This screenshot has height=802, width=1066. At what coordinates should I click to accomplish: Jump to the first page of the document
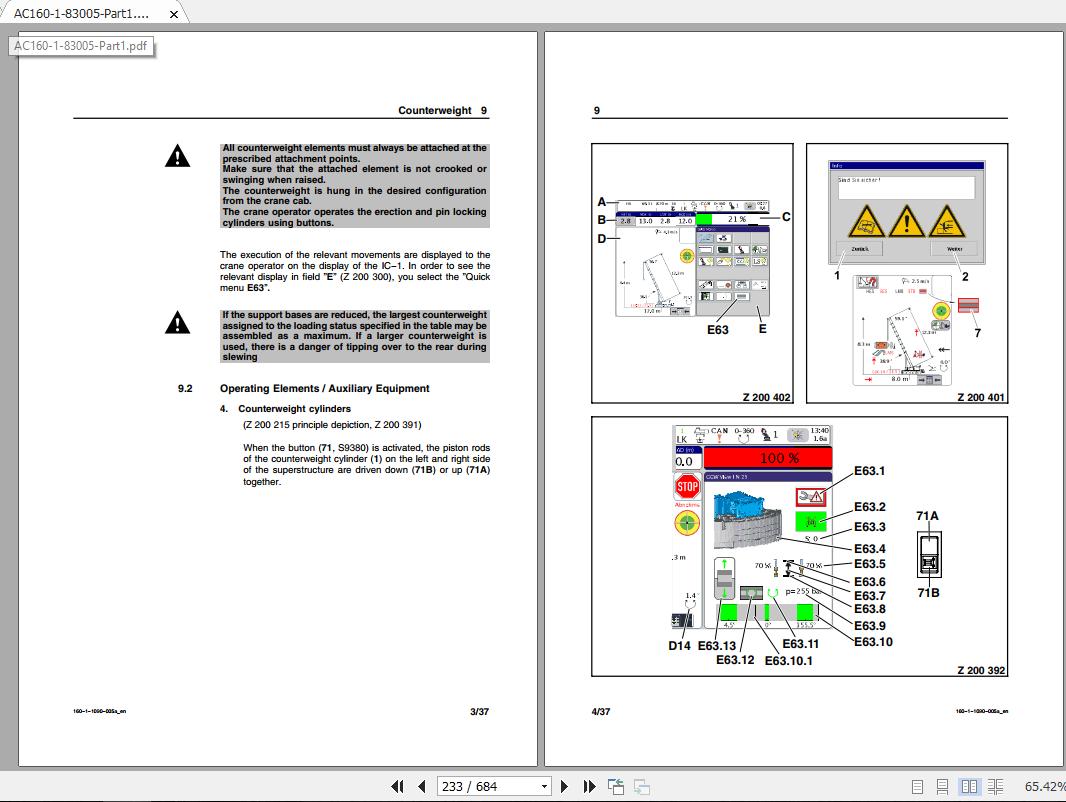coord(398,786)
